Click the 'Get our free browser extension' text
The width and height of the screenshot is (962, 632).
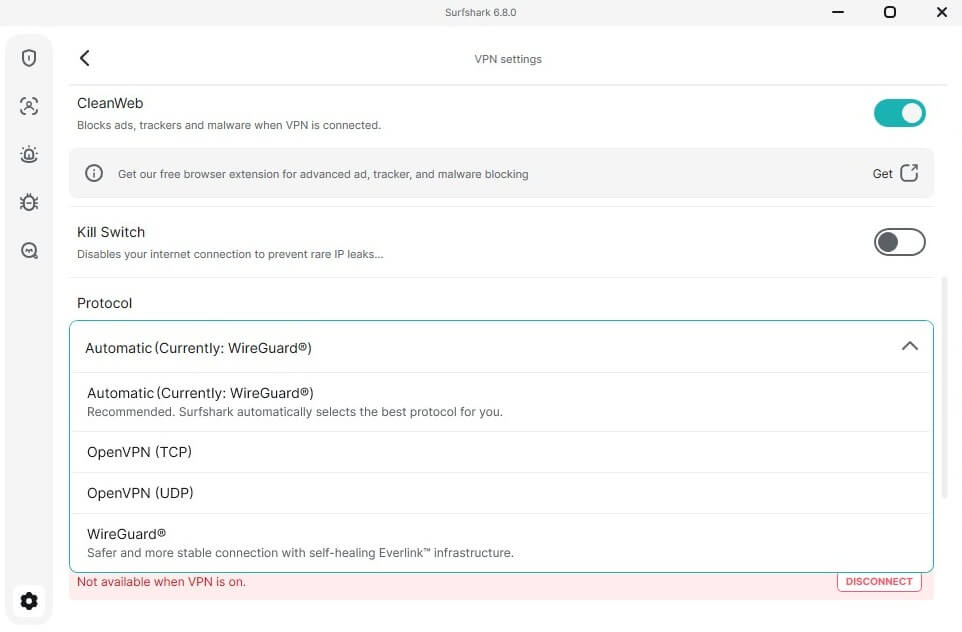point(323,174)
